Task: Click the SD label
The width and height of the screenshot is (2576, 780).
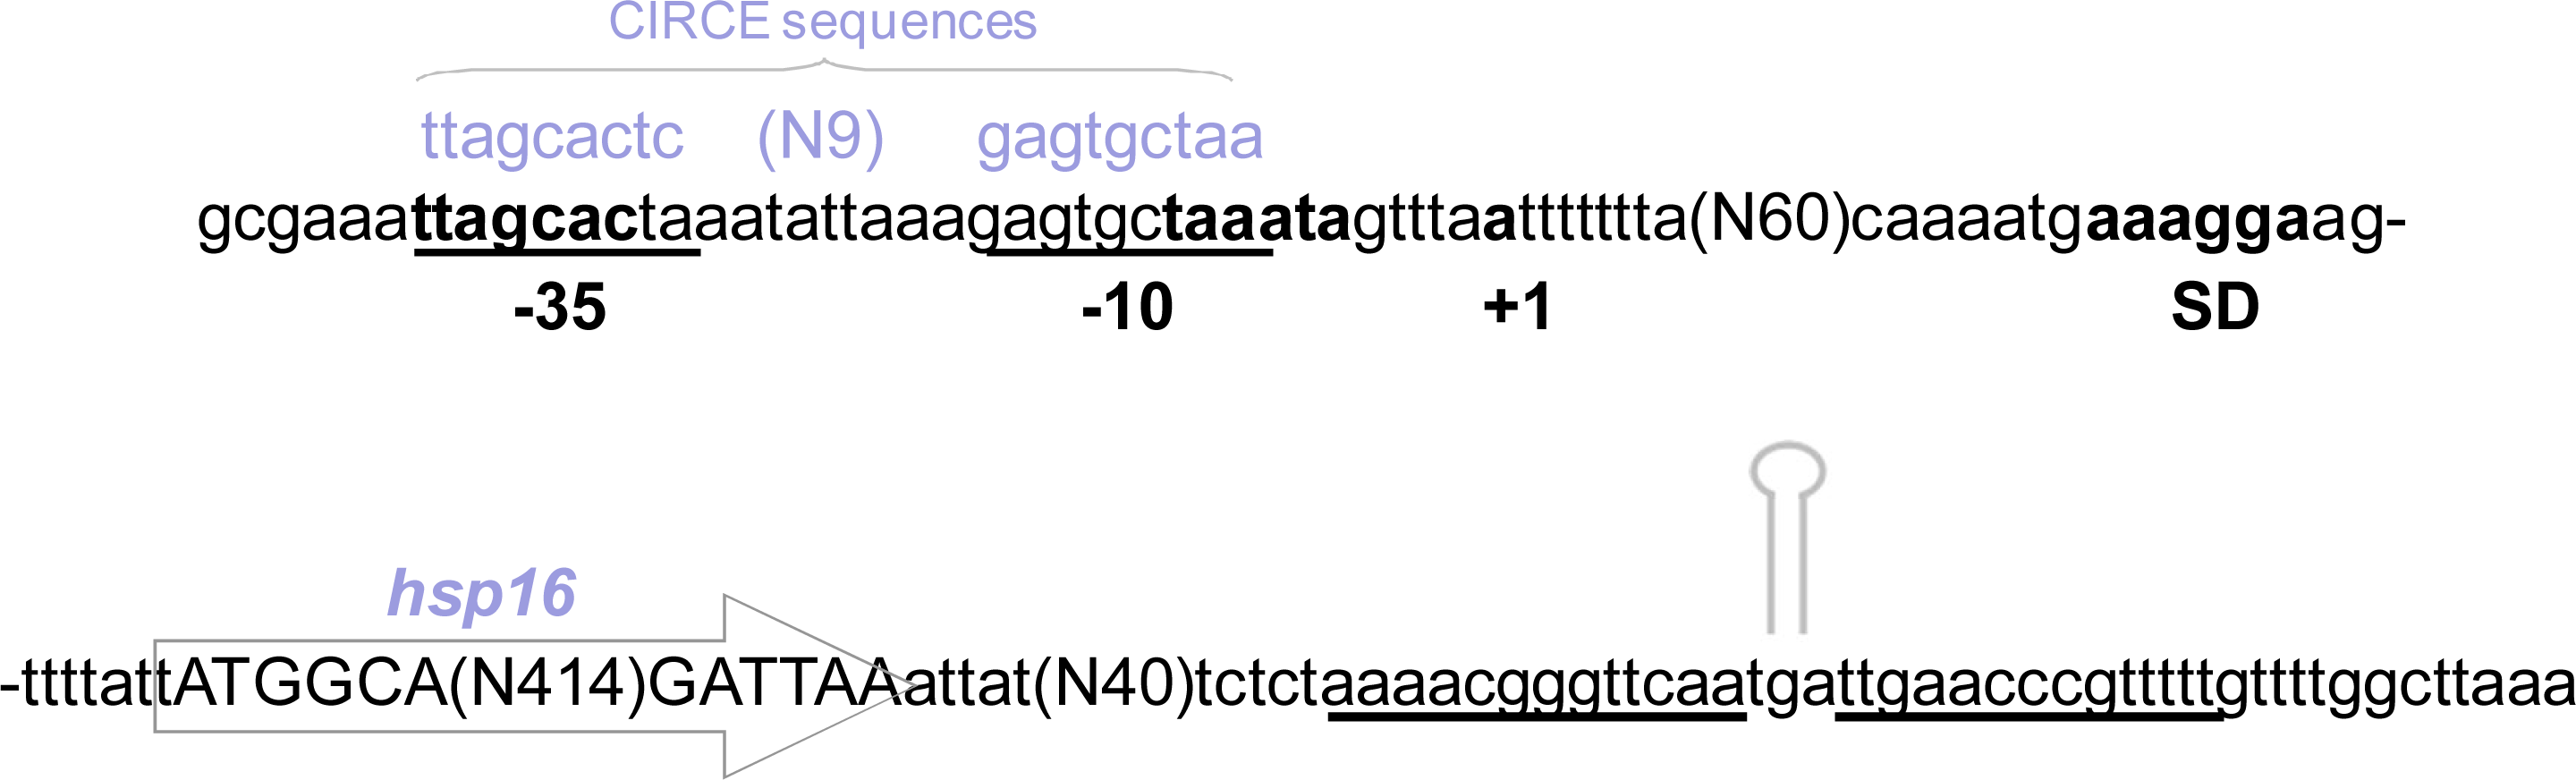Action: 2214,307
